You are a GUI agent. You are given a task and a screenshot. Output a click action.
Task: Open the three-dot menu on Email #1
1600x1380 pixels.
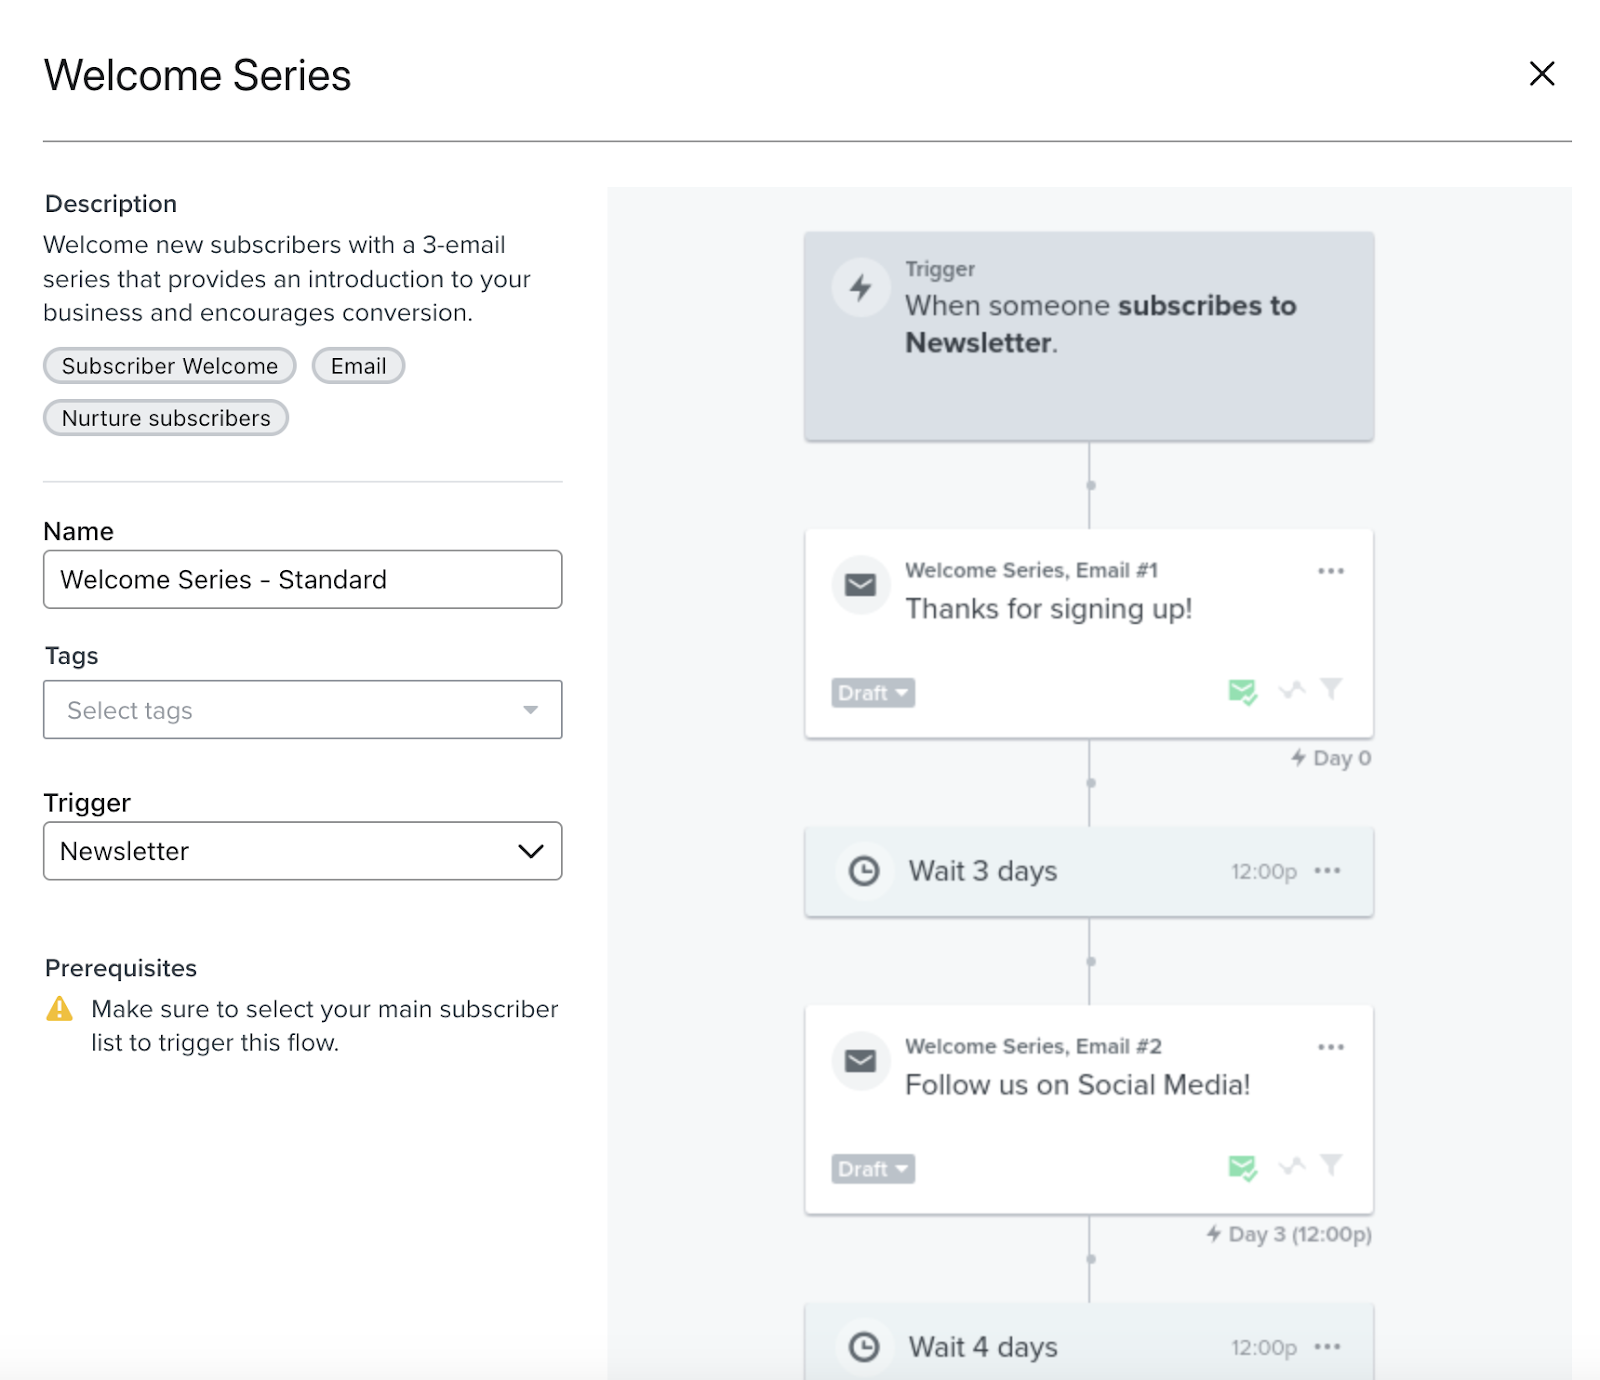point(1330,571)
